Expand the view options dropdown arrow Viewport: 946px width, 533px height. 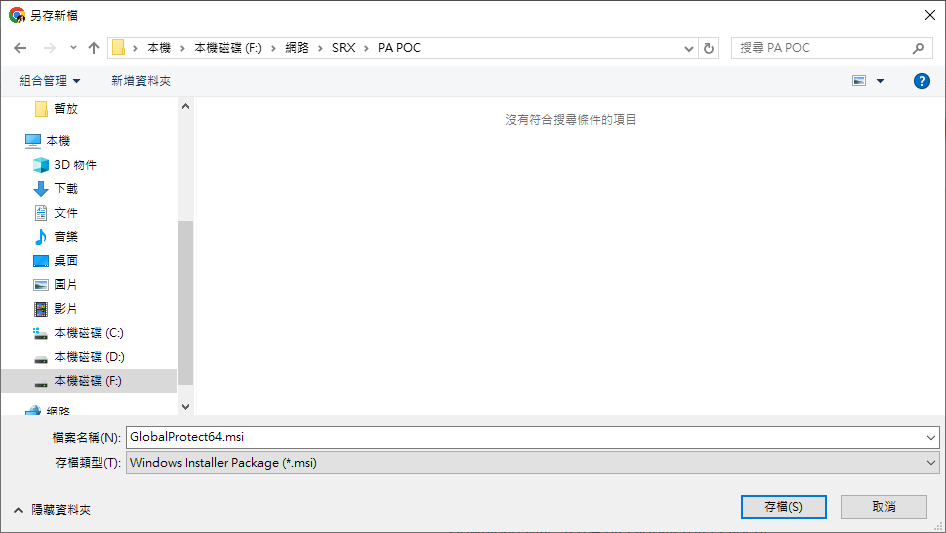point(880,81)
